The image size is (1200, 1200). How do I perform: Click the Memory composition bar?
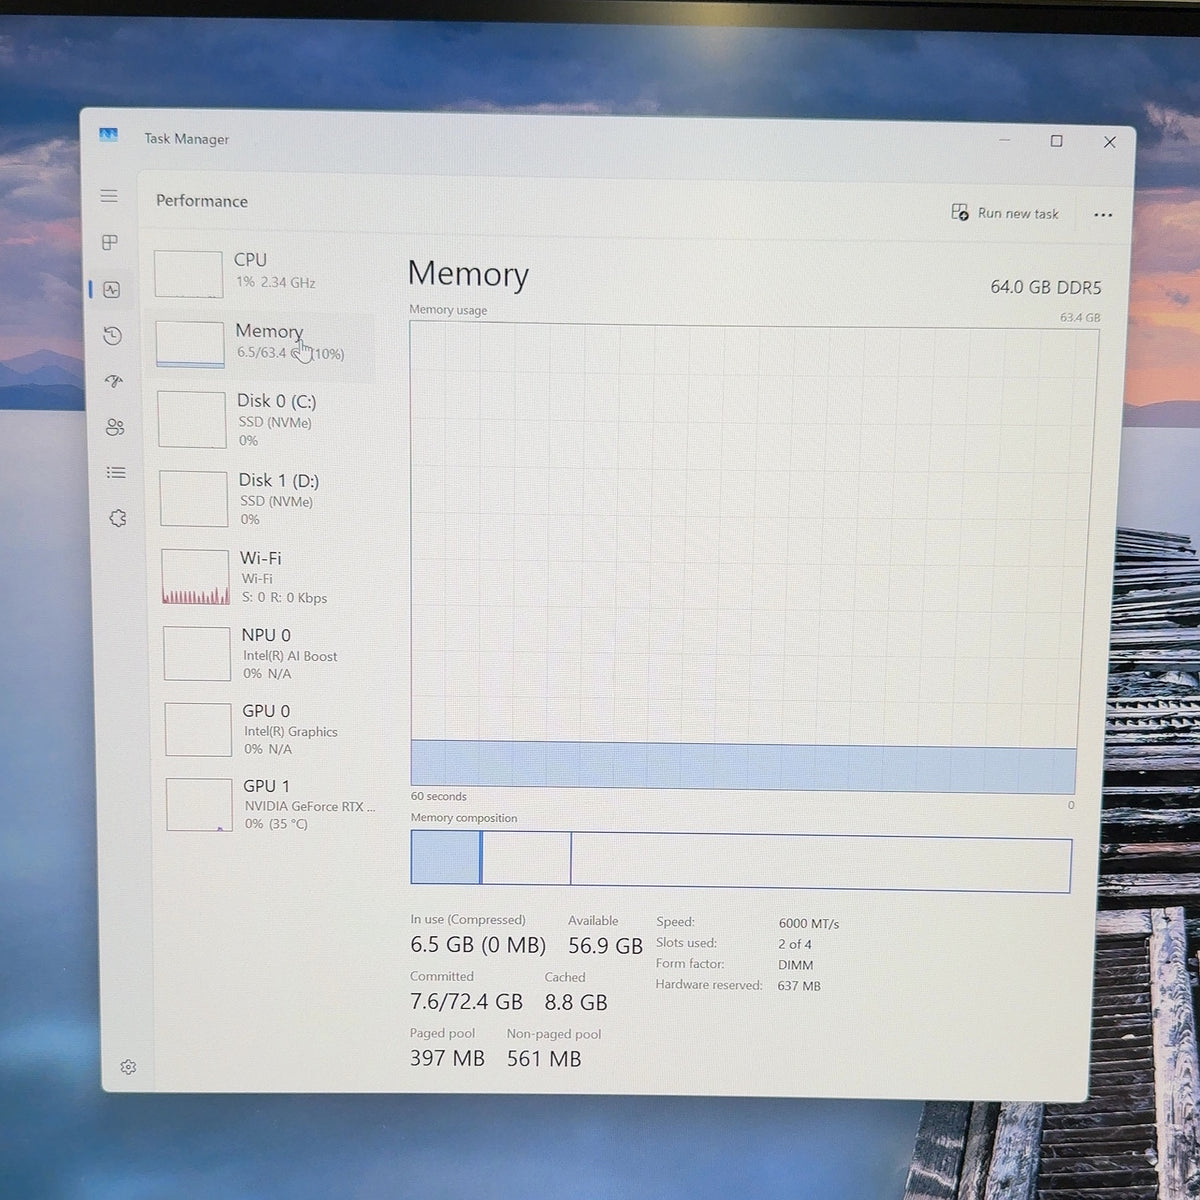[741, 862]
